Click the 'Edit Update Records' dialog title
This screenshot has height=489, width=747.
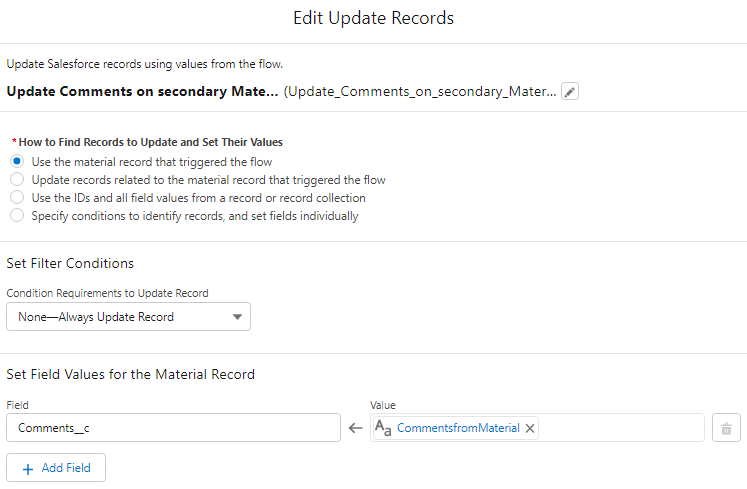pos(373,19)
